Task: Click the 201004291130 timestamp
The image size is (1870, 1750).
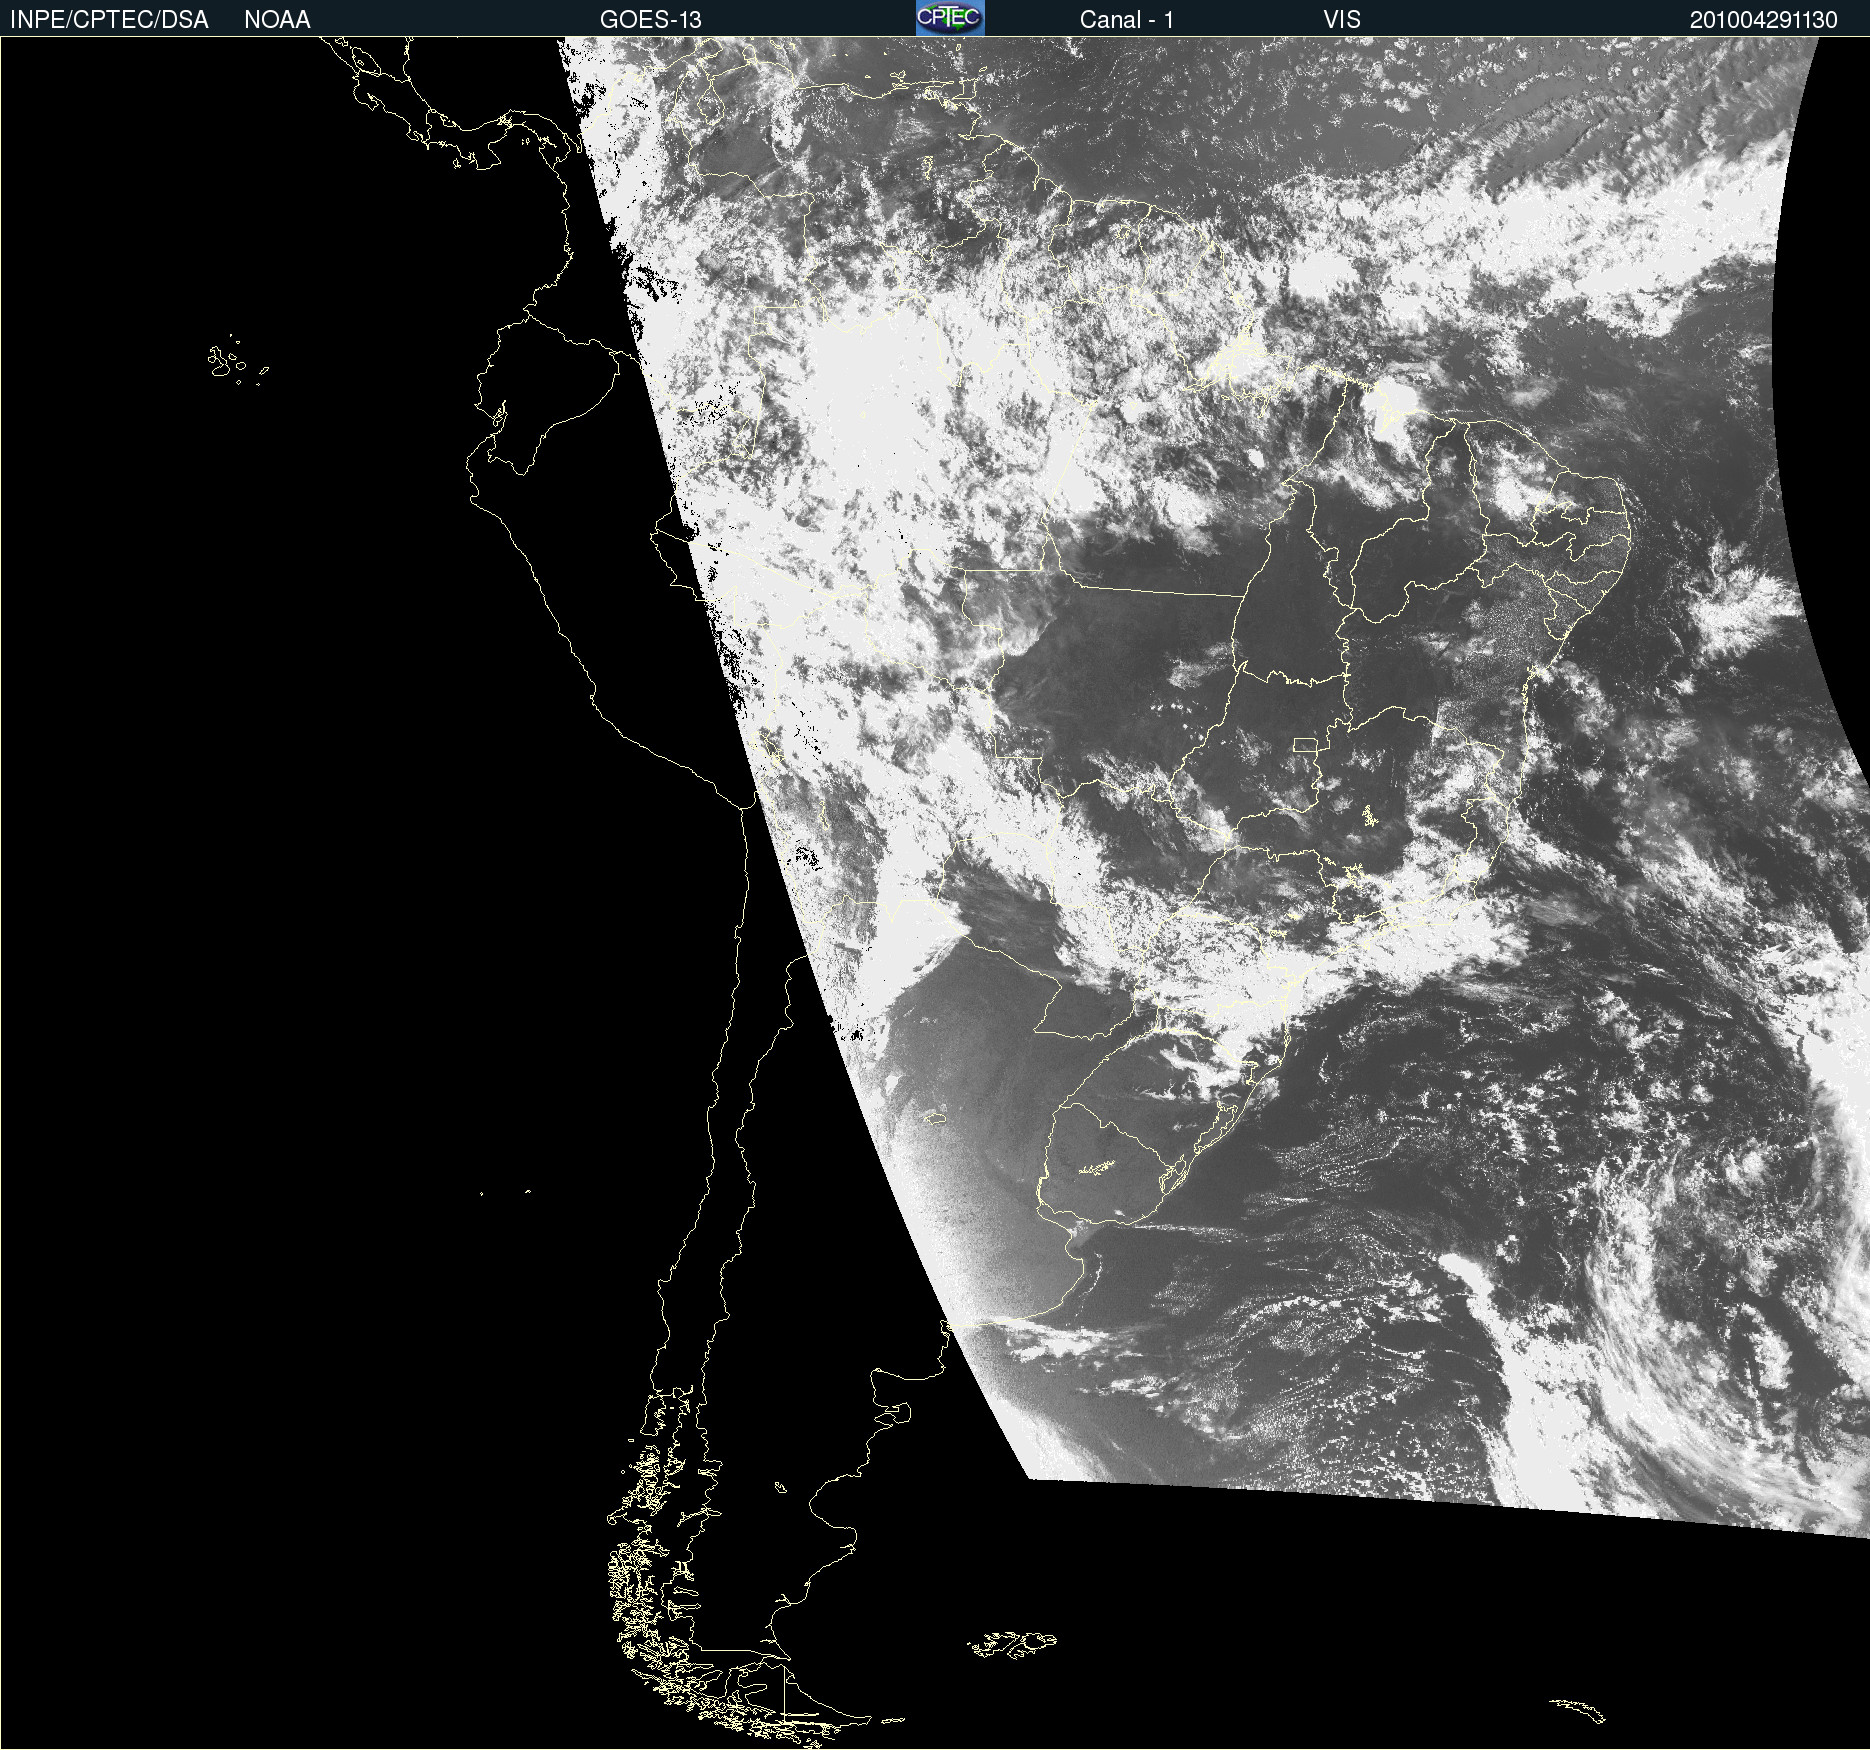Action: tap(1764, 20)
